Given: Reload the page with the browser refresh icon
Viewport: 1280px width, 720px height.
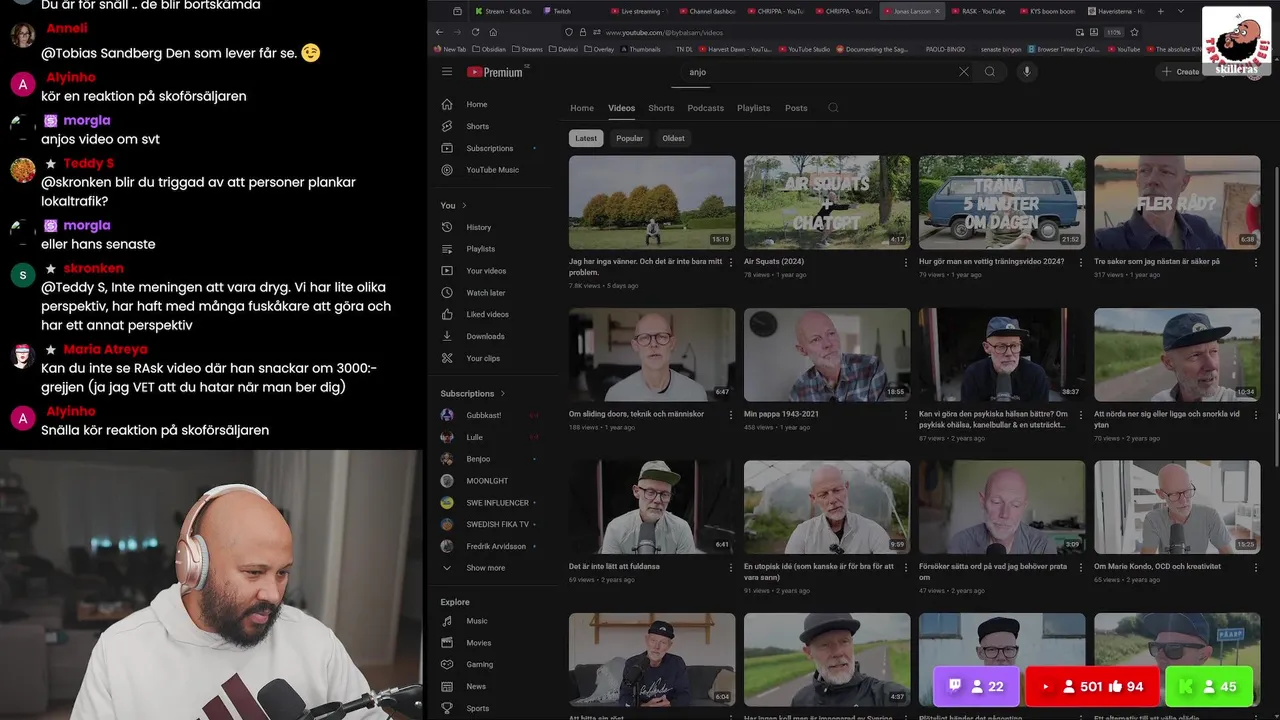Looking at the screenshot, I should (x=475, y=32).
